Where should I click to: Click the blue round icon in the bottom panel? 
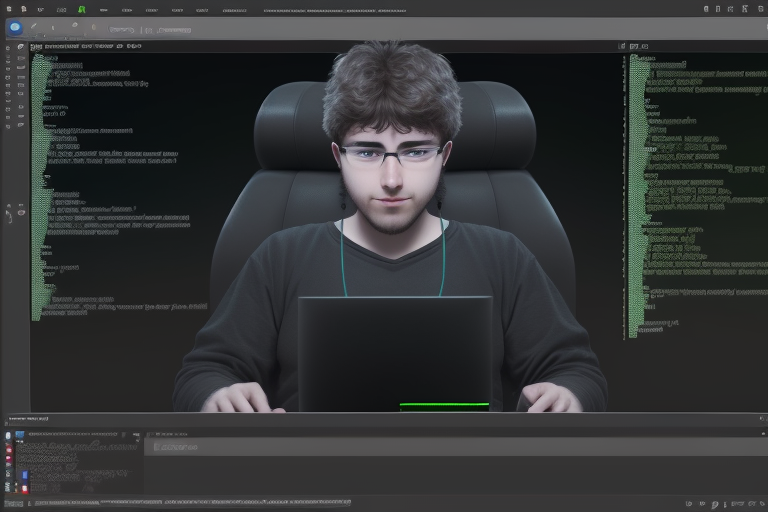click(9, 436)
